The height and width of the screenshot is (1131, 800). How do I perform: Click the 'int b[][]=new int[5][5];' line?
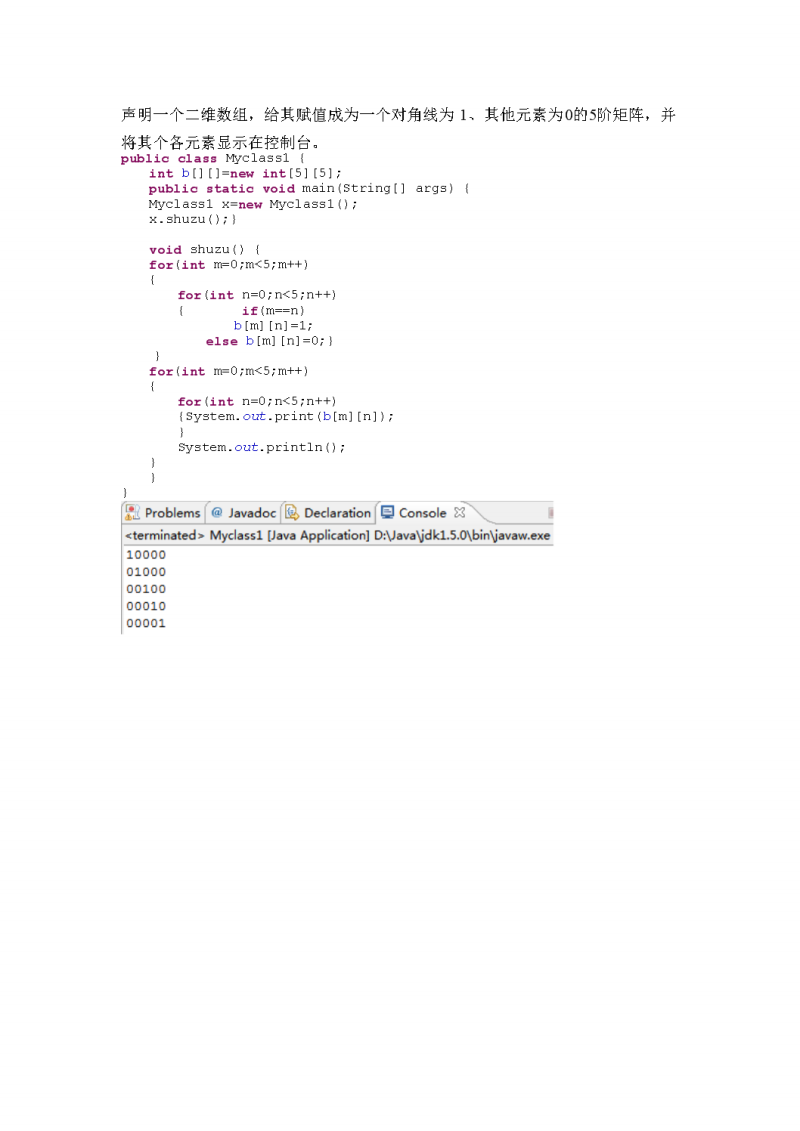pos(245,173)
